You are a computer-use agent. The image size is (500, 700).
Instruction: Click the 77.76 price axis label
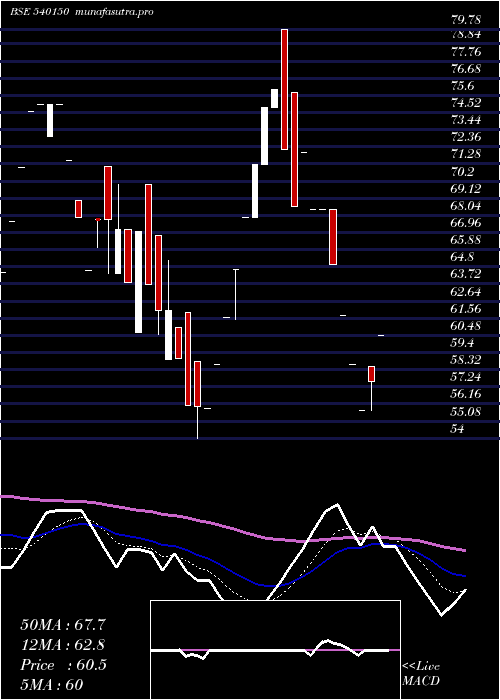466,52
